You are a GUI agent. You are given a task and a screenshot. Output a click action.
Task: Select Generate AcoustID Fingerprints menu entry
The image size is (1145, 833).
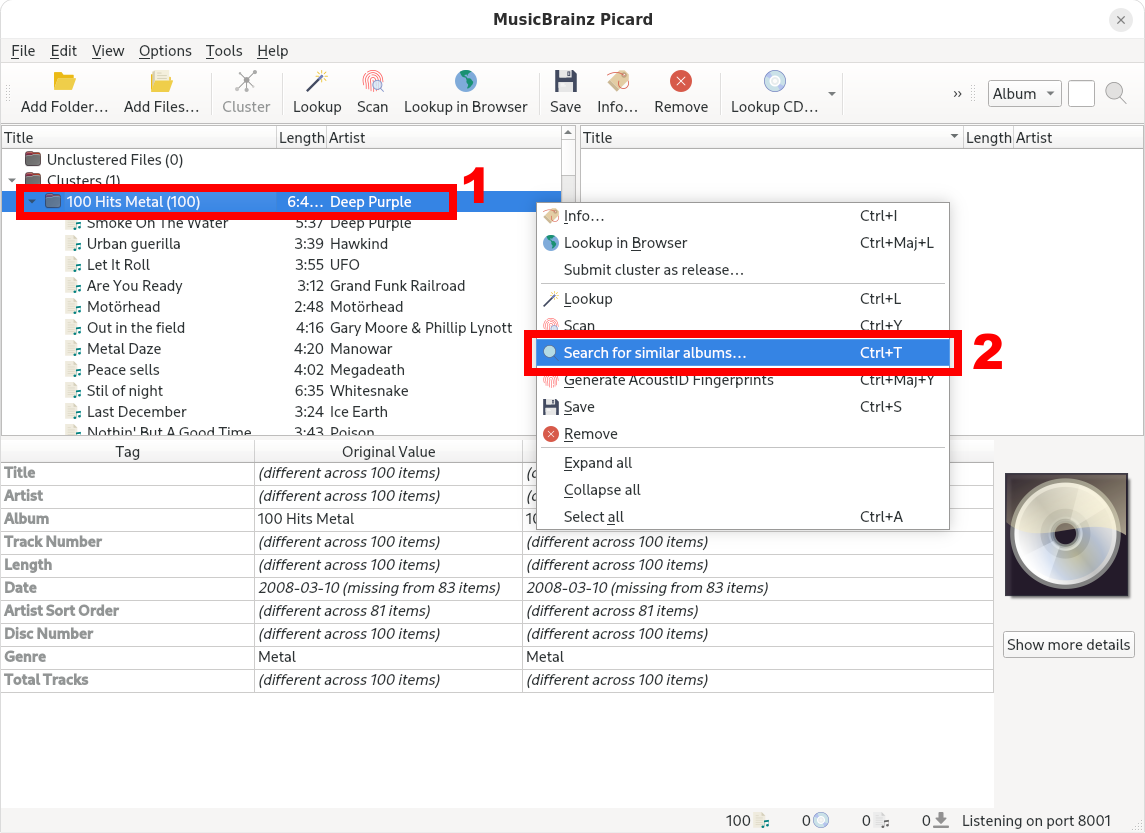click(668, 380)
